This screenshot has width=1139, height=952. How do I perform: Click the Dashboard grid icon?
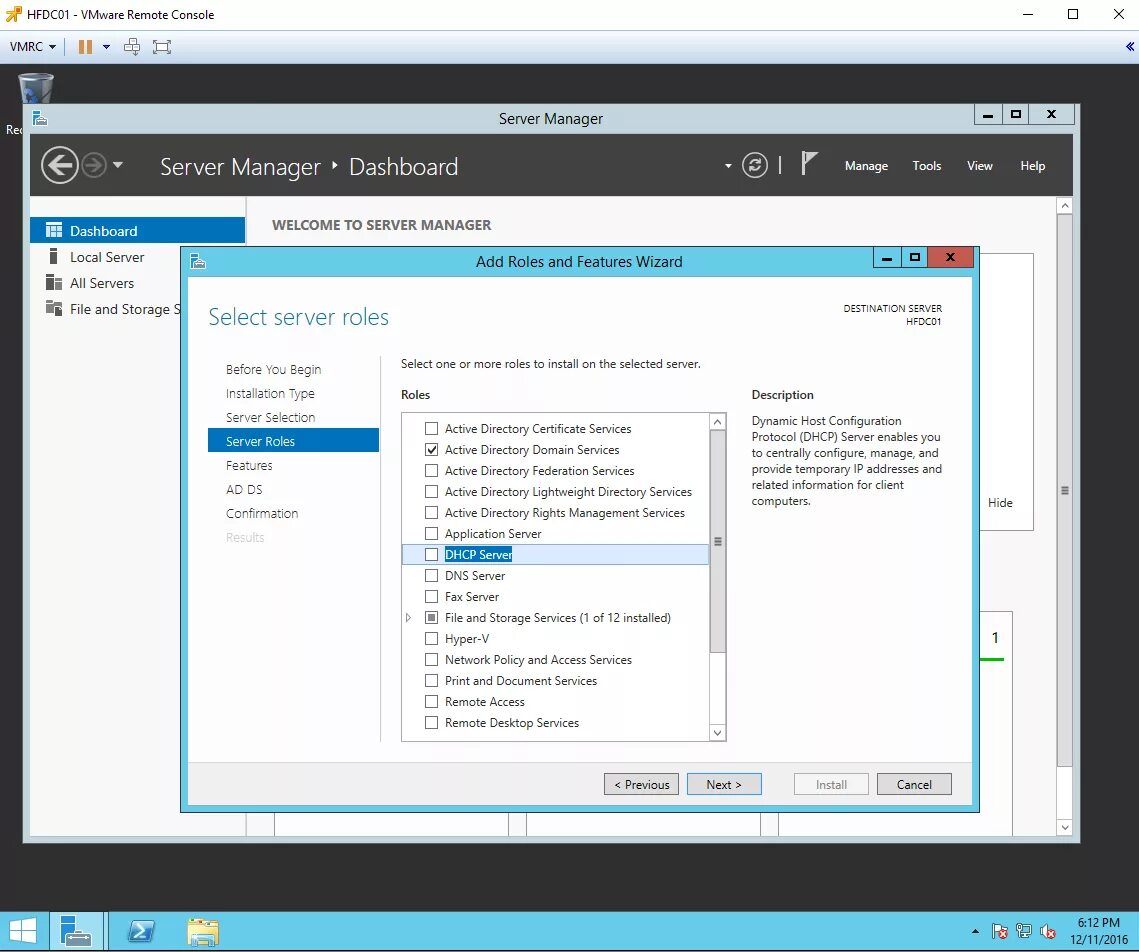tap(54, 230)
